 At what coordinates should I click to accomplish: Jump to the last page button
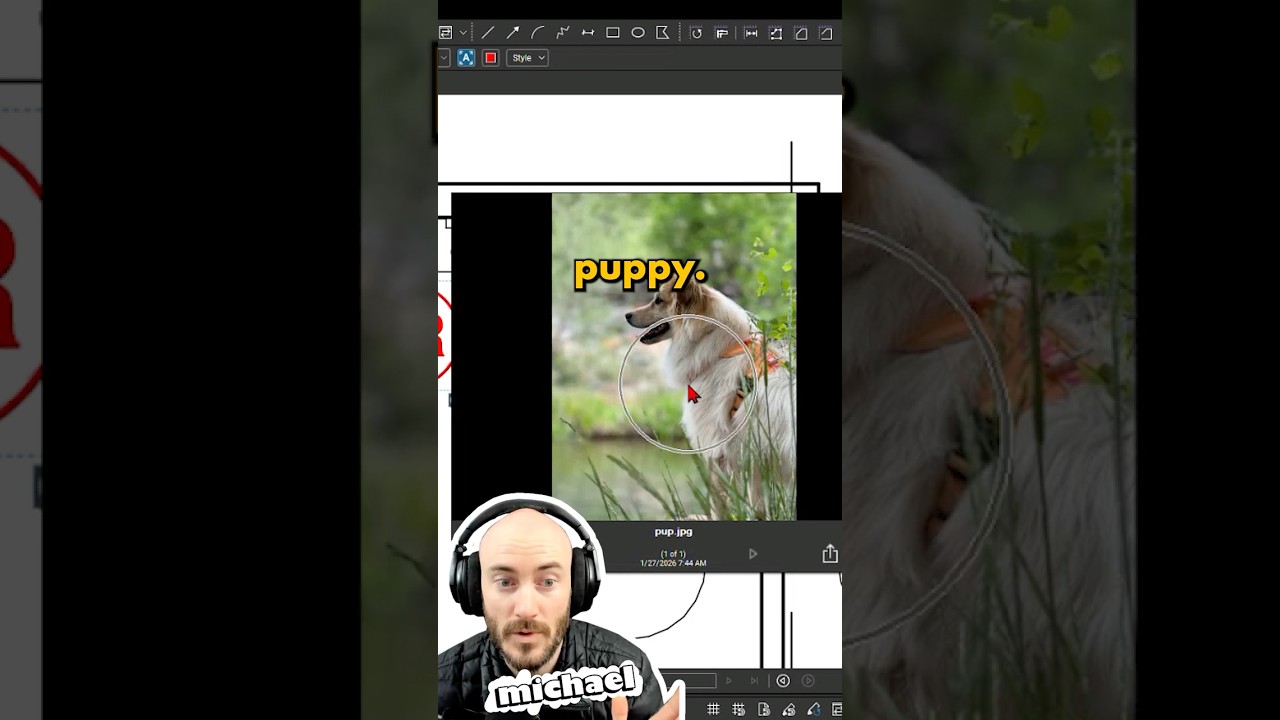pos(754,681)
